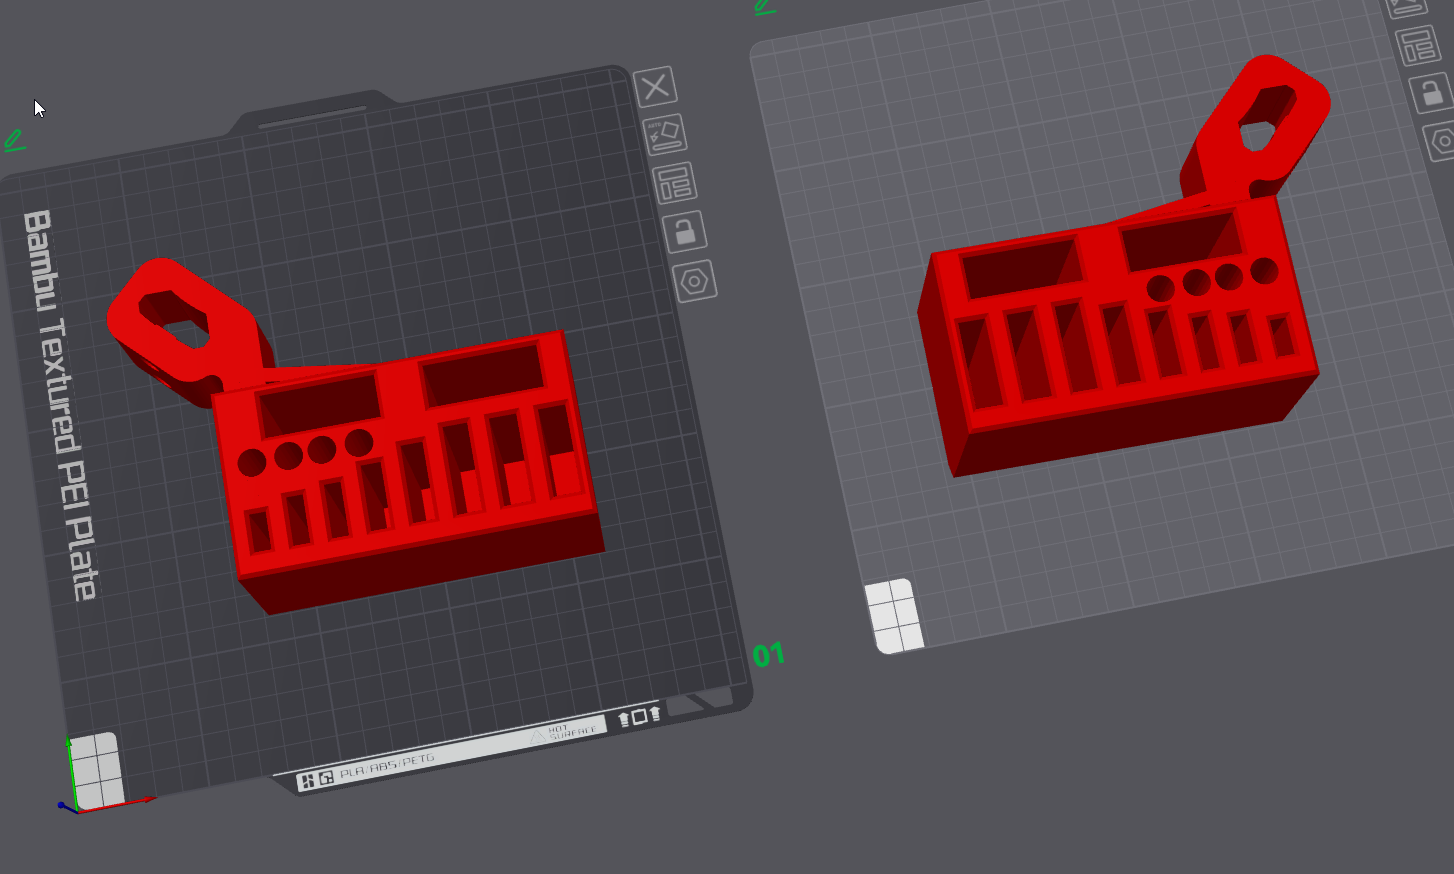Open plate 01 settings hexagon icon
Image resolution: width=1454 pixels, height=874 pixels.
pyautogui.click(x=694, y=282)
